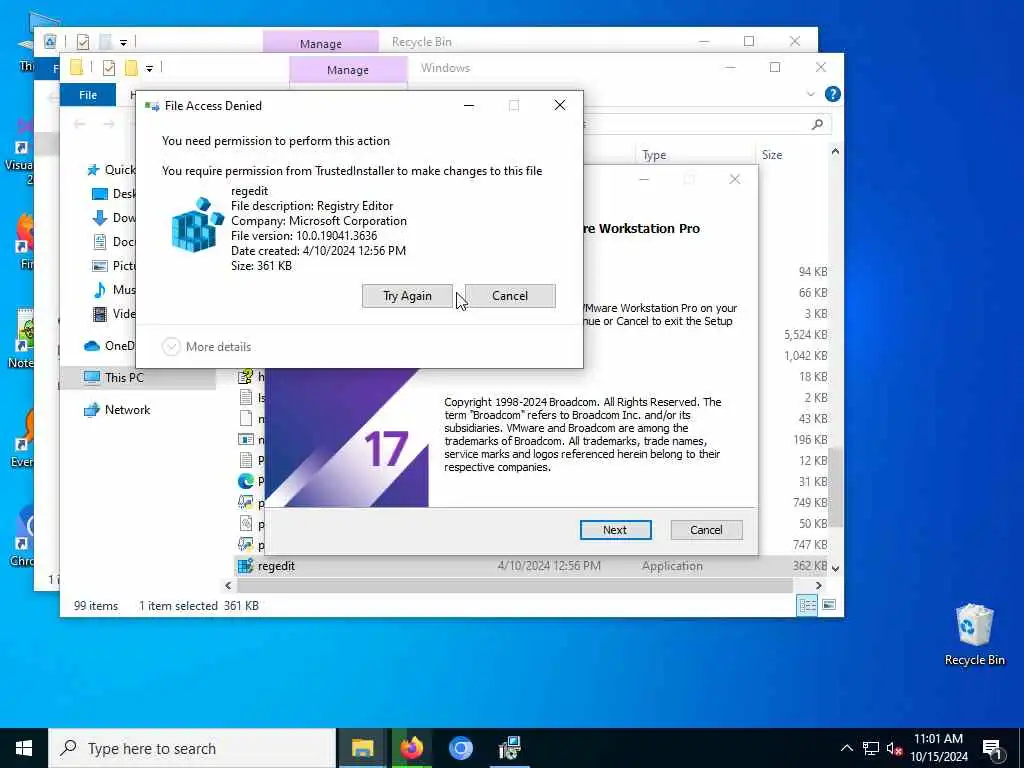
Task: Click properties icon in Recycle Bin title bar
Action: [x=83, y=42]
